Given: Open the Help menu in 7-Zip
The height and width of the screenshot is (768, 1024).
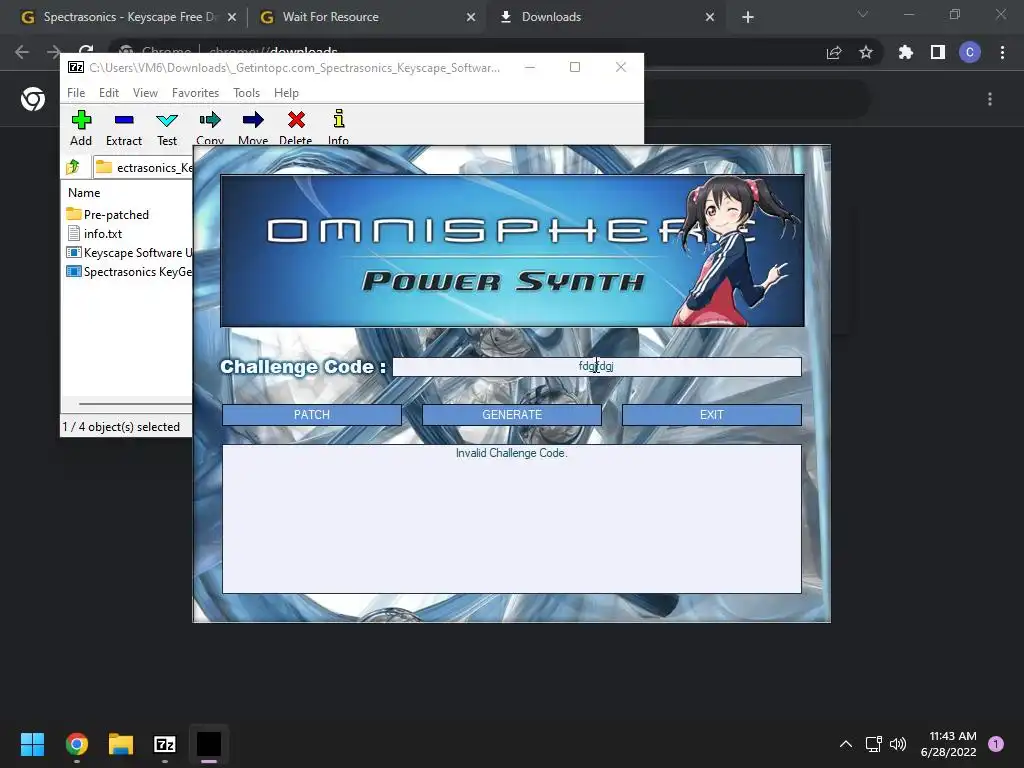Looking at the screenshot, I should [x=286, y=93].
